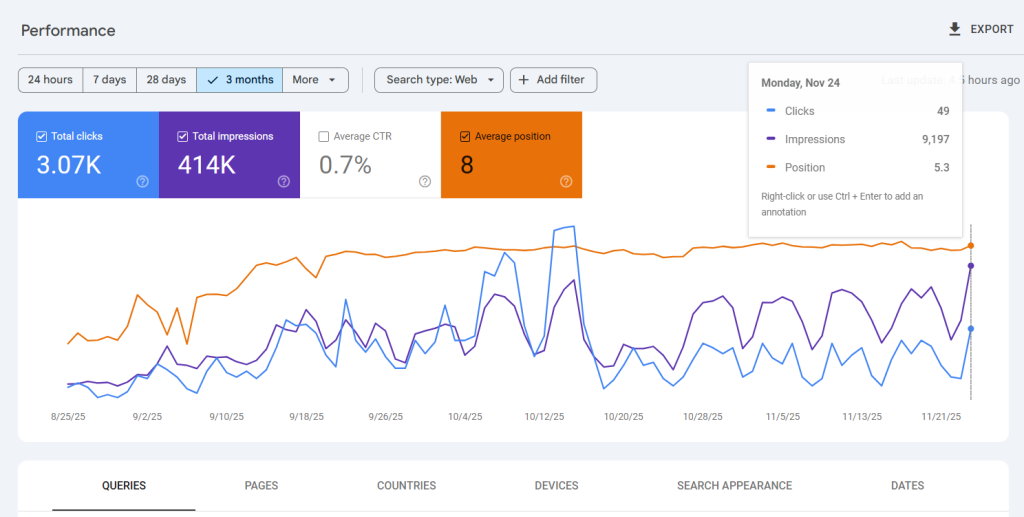Click help icon on Total clicks card

[x=142, y=181]
